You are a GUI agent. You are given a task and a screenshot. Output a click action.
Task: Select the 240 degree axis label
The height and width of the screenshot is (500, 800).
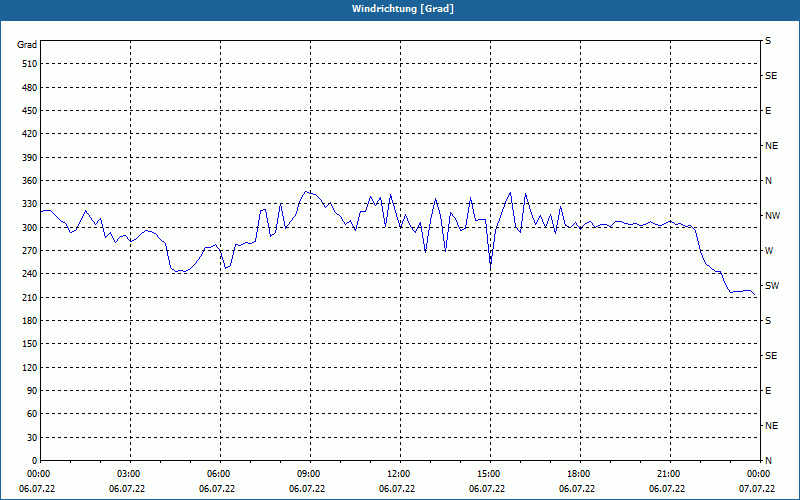30,274
